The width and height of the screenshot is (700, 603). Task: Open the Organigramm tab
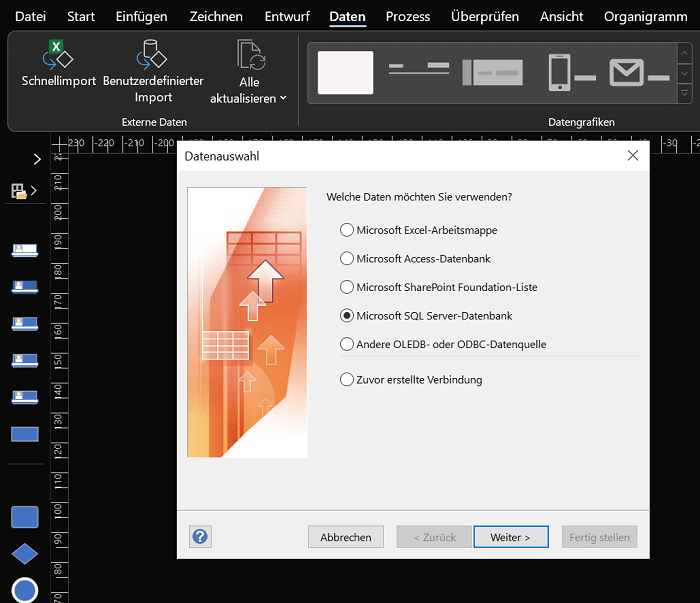pyautogui.click(x=646, y=17)
